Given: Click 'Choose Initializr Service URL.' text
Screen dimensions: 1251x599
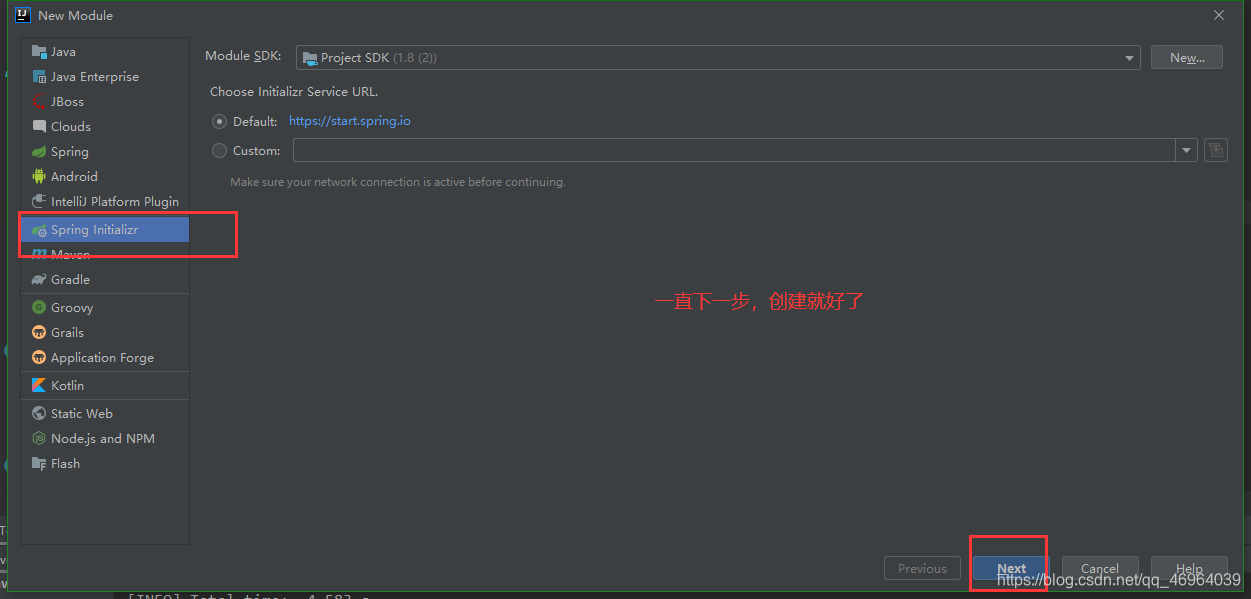Looking at the screenshot, I should 294,92.
